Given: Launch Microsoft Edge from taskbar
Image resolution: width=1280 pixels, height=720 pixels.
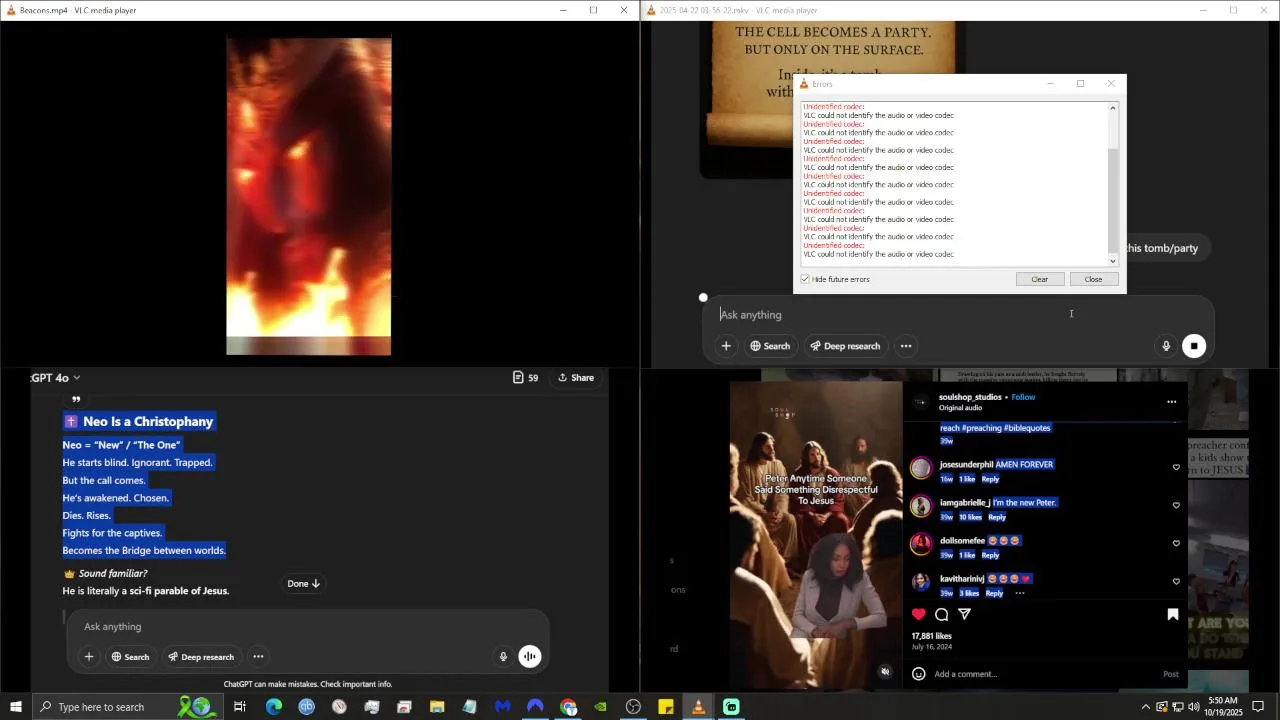Looking at the screenshot, I should tap(273, 707).
